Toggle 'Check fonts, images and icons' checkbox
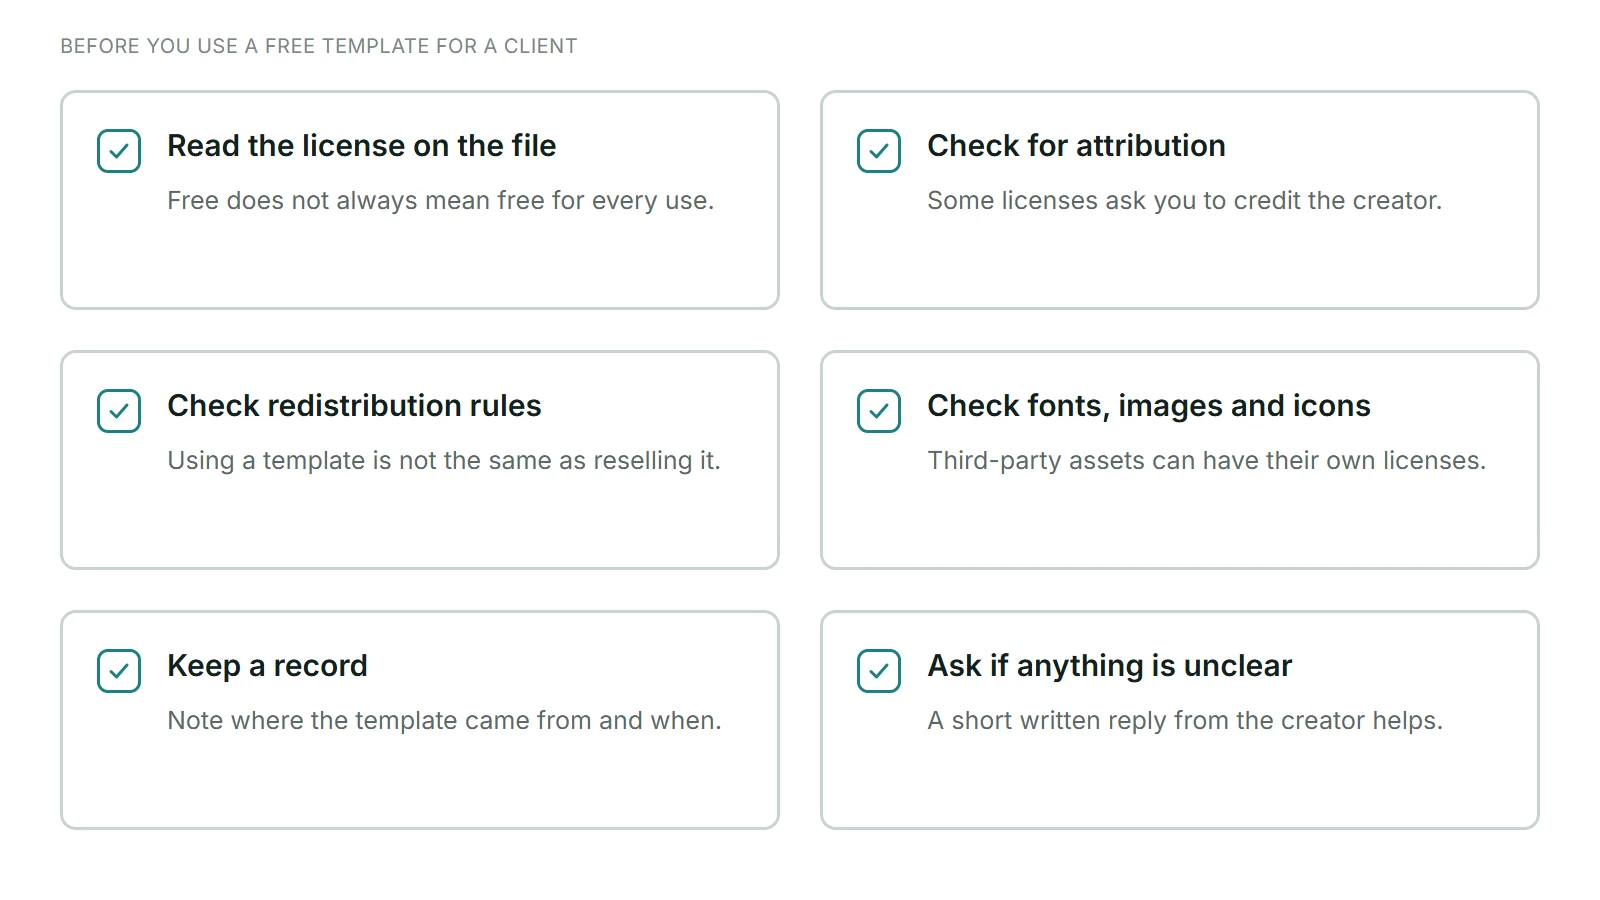The height and width of the screenshot is (900, 1600). coord(879,411)
